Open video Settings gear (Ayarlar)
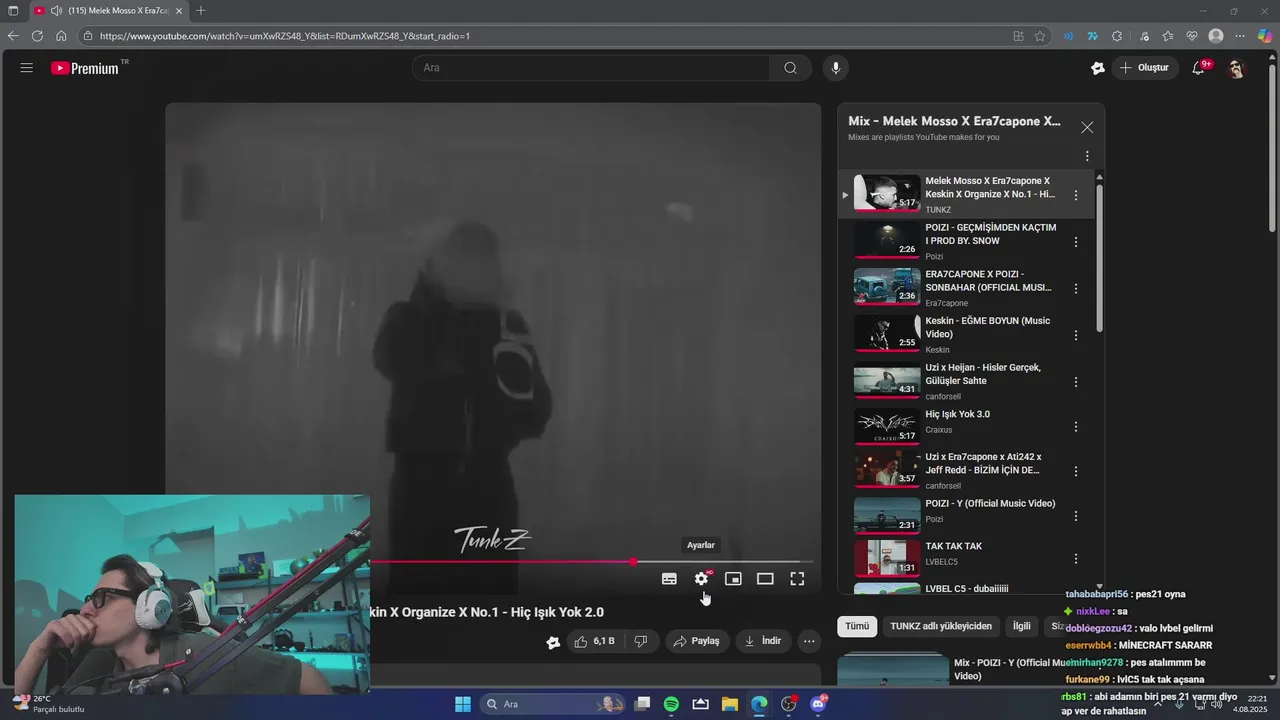The image size is (1280, 720). pos(701,578)
